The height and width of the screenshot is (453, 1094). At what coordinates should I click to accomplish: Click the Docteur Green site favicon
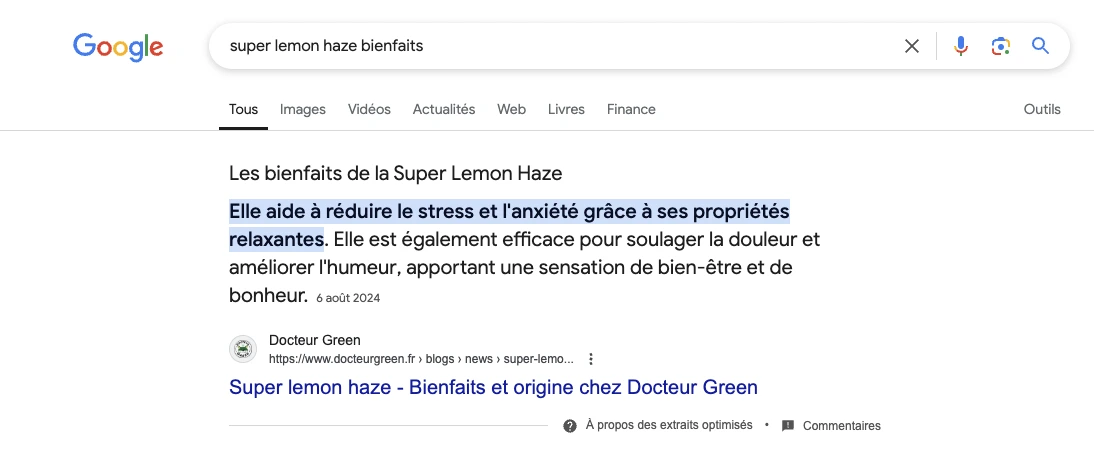243,349
